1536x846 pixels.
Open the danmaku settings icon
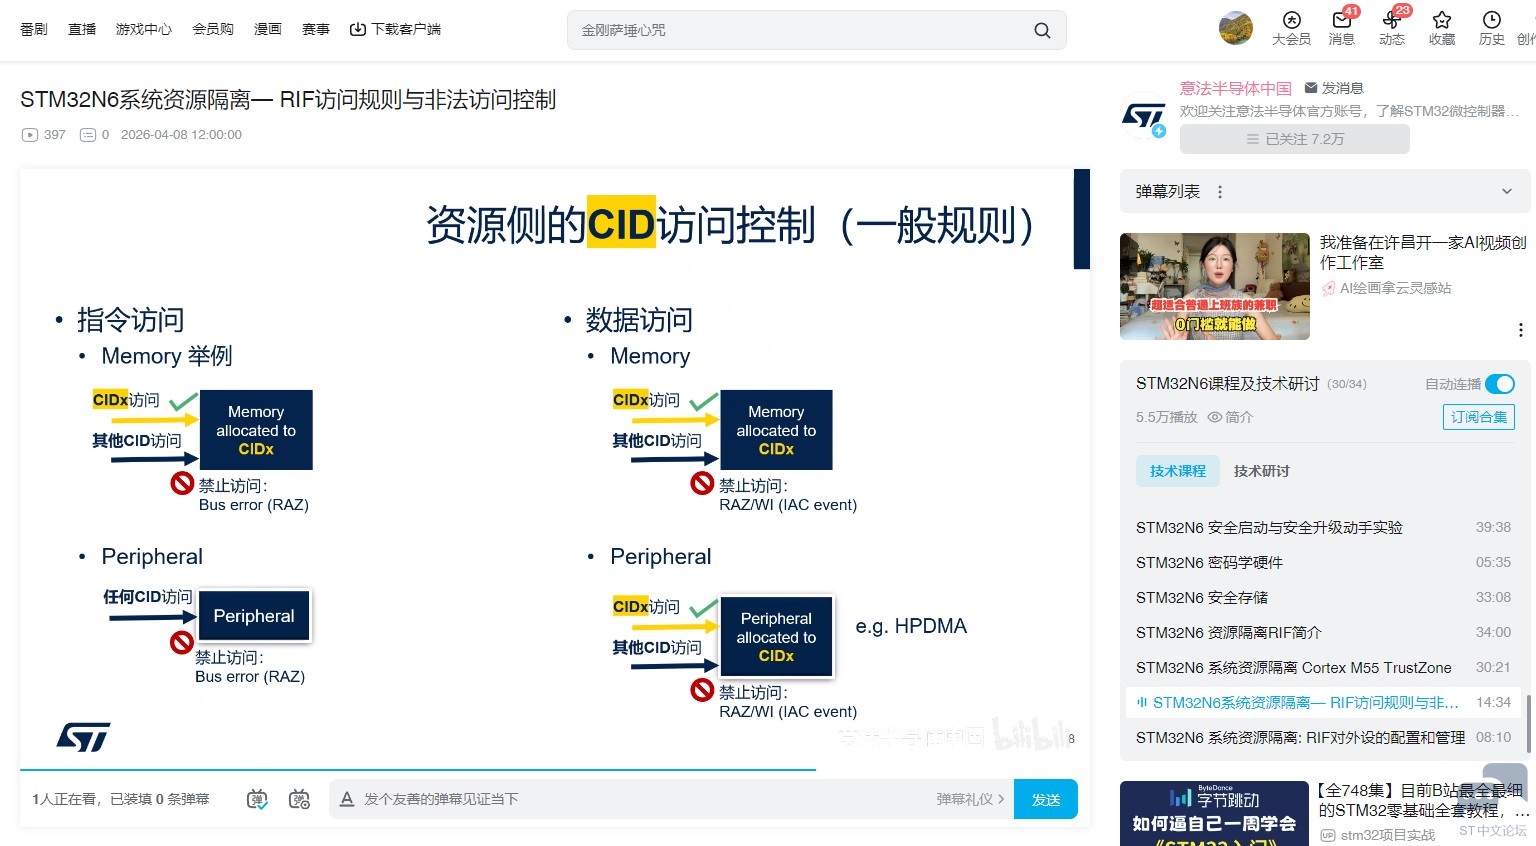[x=299, y=799]
